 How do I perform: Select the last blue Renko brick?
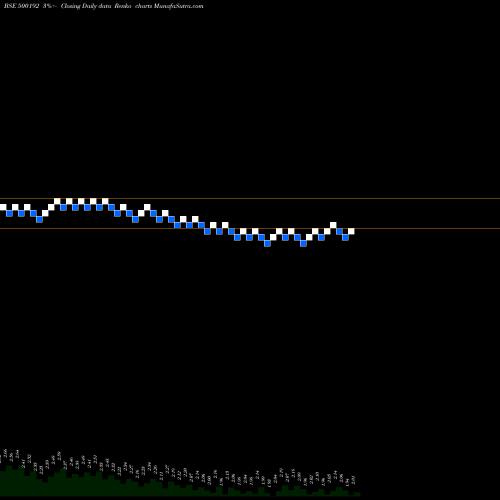[345, 237]
